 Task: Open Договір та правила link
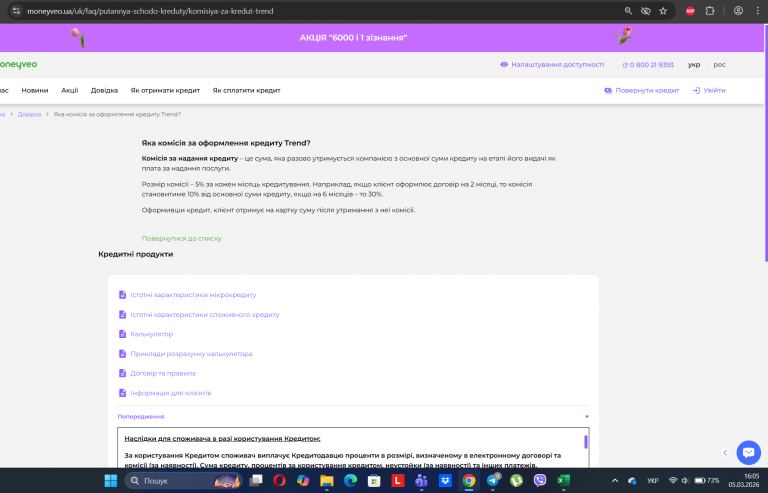163,373
